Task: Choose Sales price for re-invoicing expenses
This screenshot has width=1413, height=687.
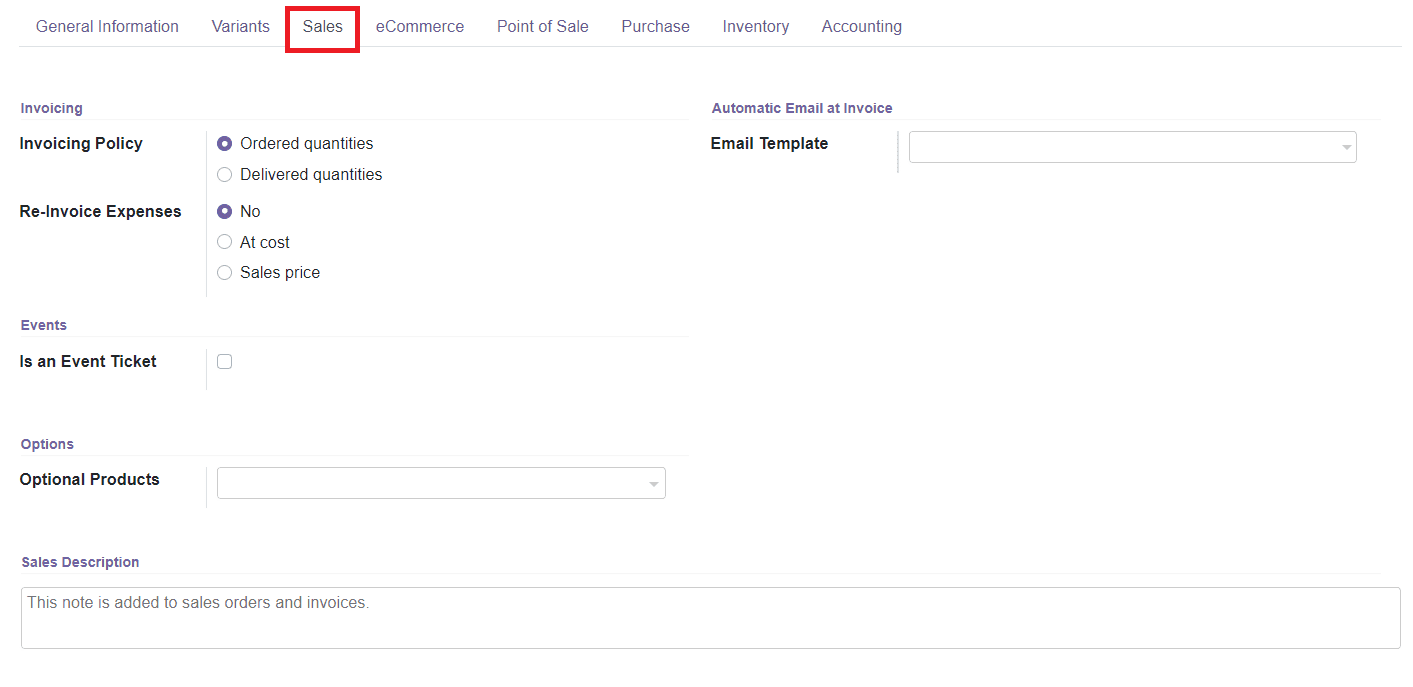Action: [x=224, y=272]
